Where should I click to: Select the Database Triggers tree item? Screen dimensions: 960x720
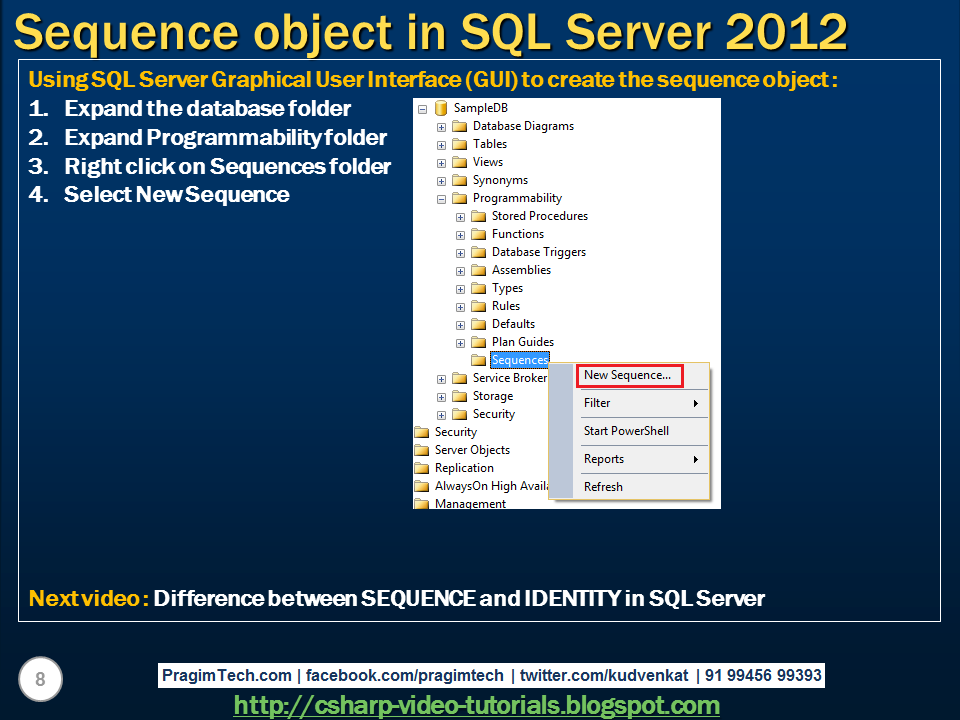pos(539,252)
